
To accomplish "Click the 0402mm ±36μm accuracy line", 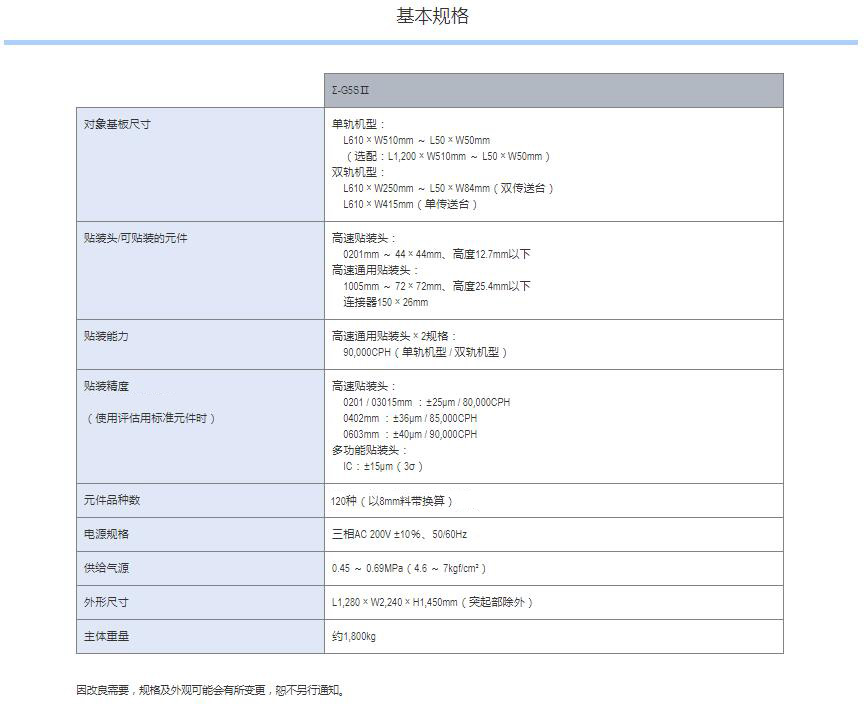I will tap(409, 418).
